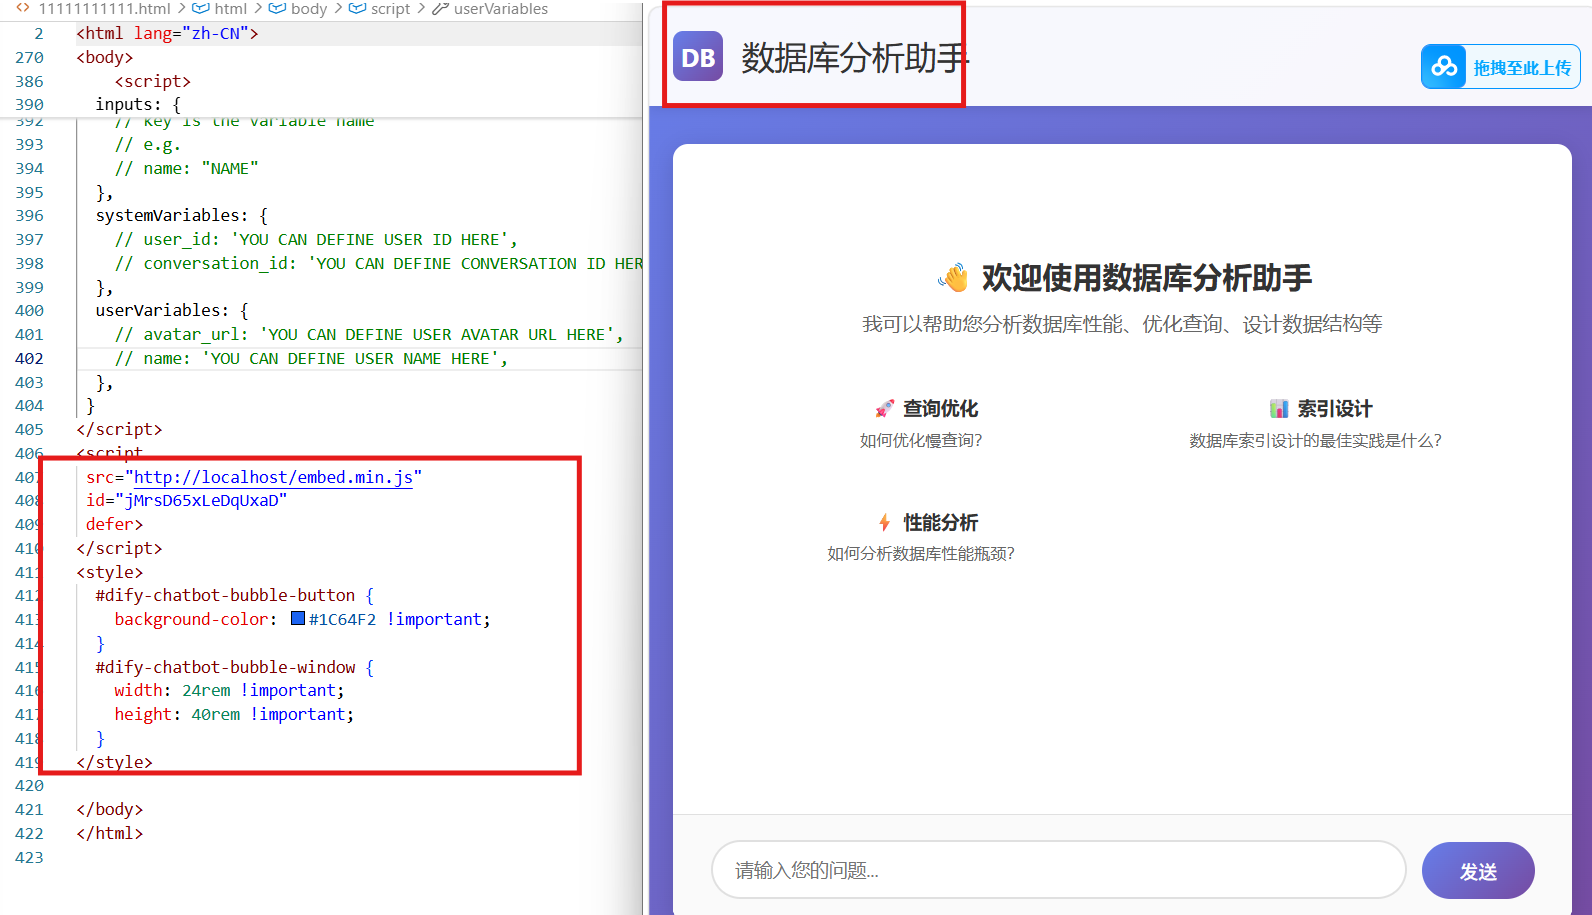
Task: Click the waving hand emoji in welcome heading
Action: (954, 277)
